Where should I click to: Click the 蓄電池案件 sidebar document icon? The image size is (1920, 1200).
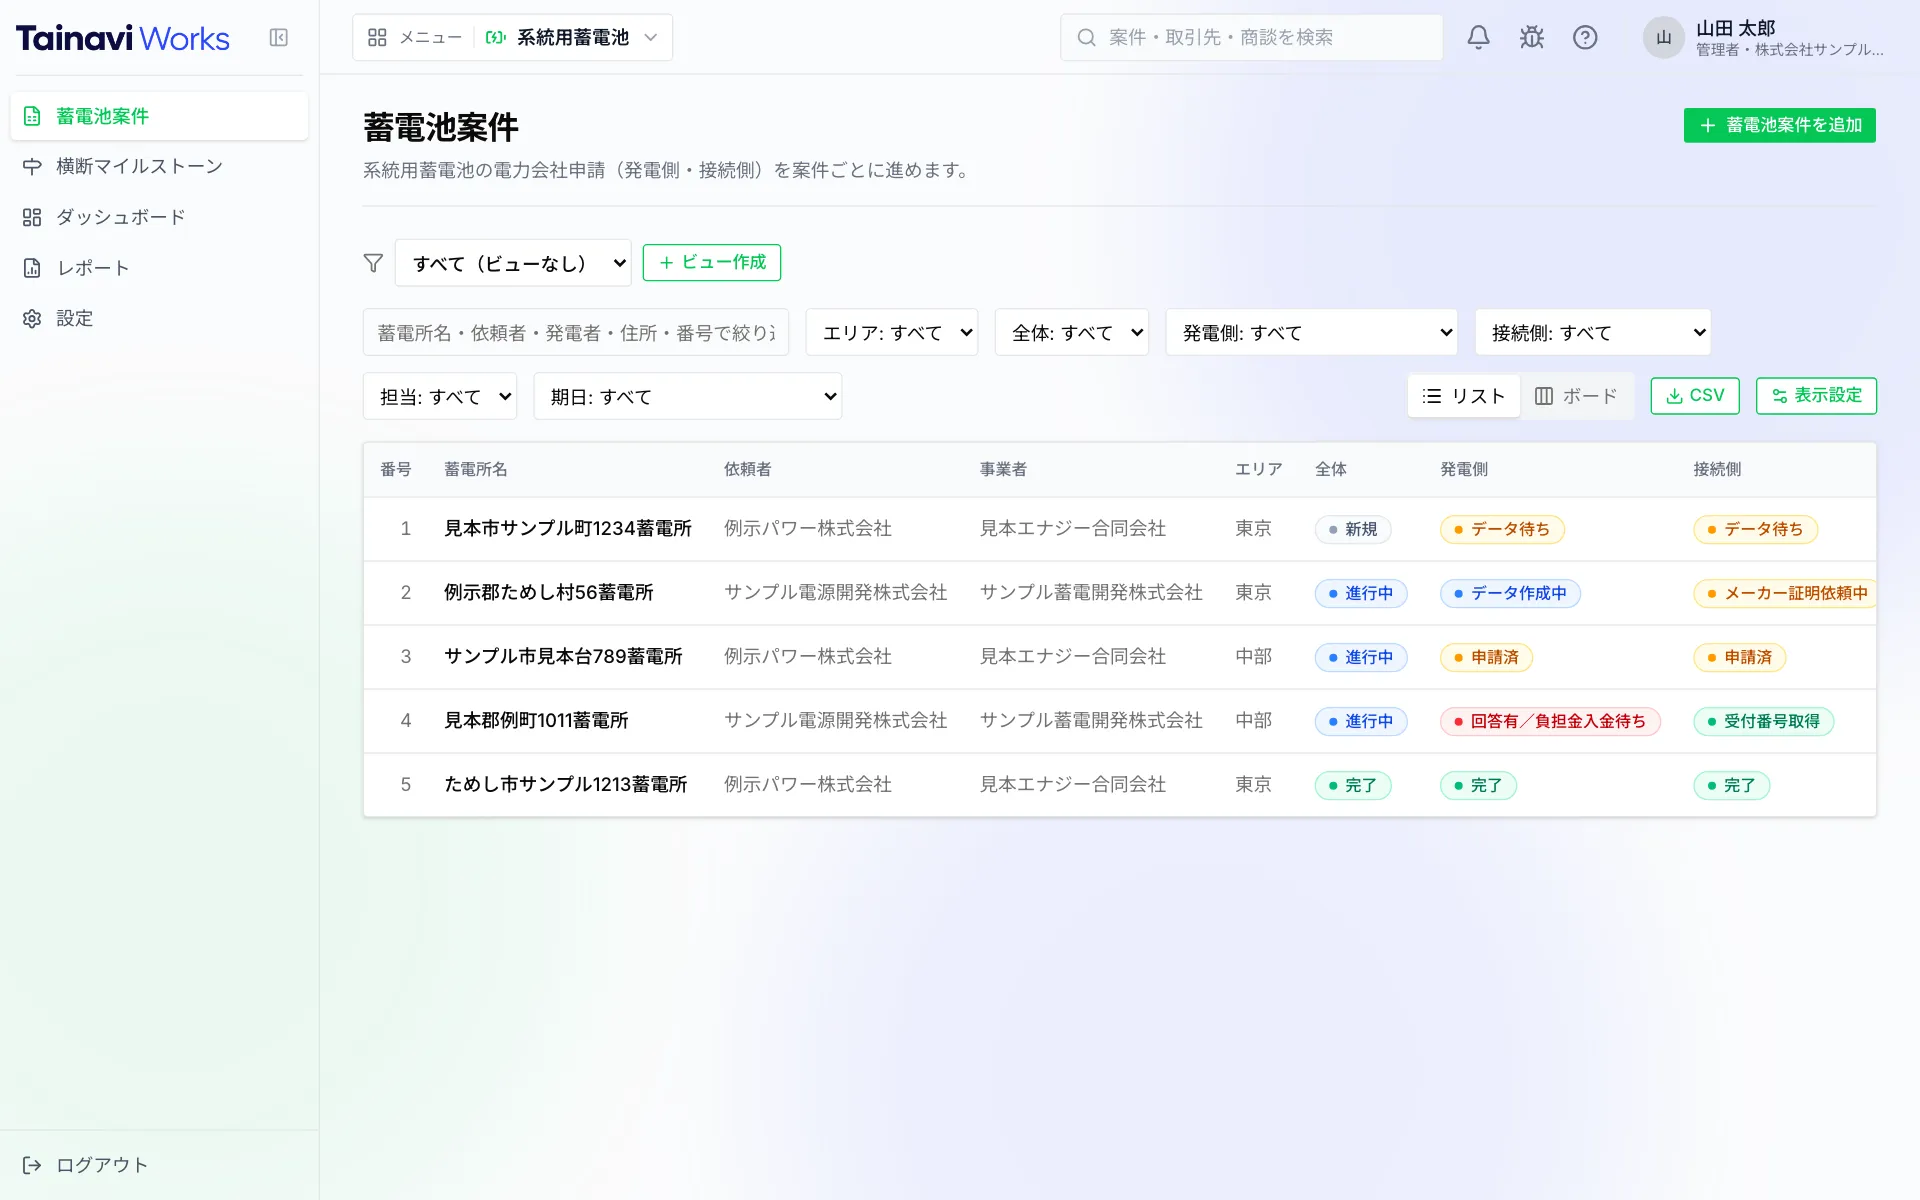click(32, 116)
